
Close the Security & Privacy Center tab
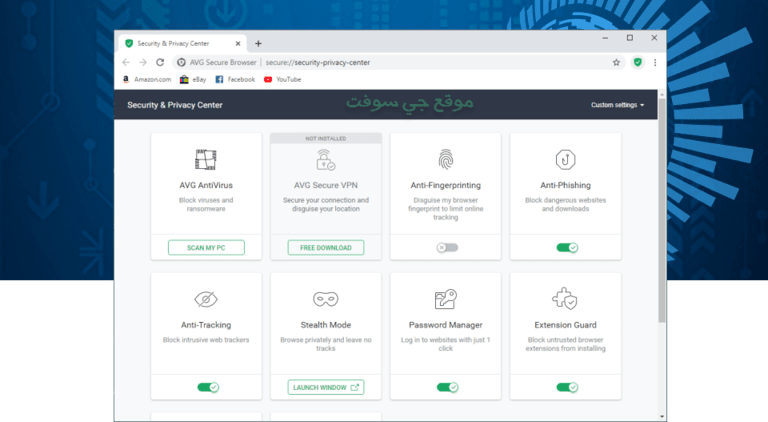[x=238, y=44]
